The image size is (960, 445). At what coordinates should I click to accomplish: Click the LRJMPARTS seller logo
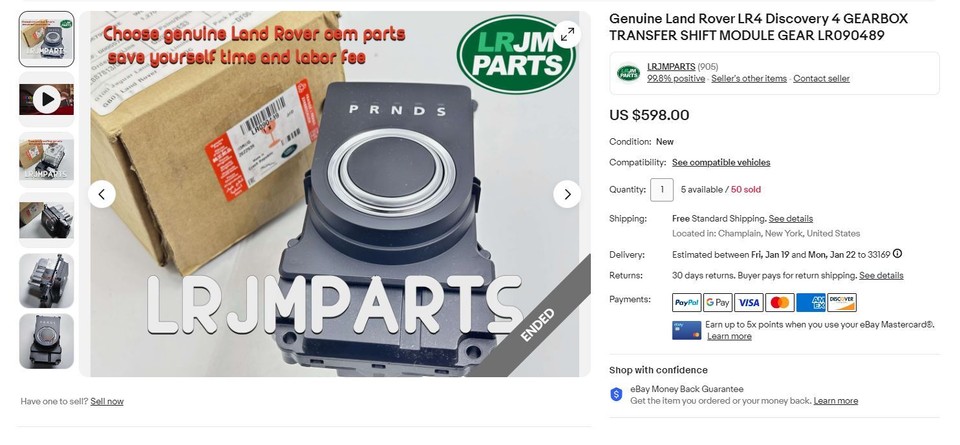[628, 73]
